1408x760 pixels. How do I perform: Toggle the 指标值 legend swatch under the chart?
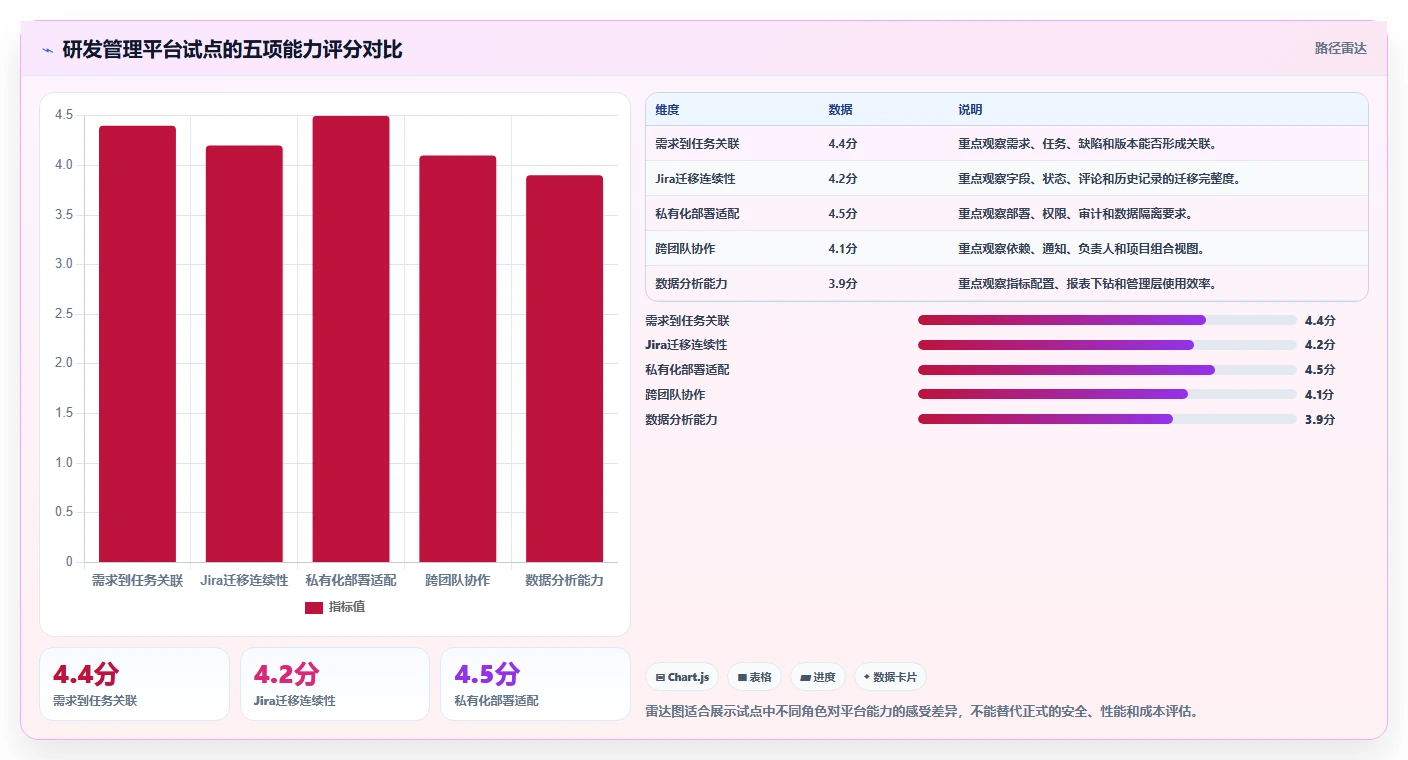point(314,607)
